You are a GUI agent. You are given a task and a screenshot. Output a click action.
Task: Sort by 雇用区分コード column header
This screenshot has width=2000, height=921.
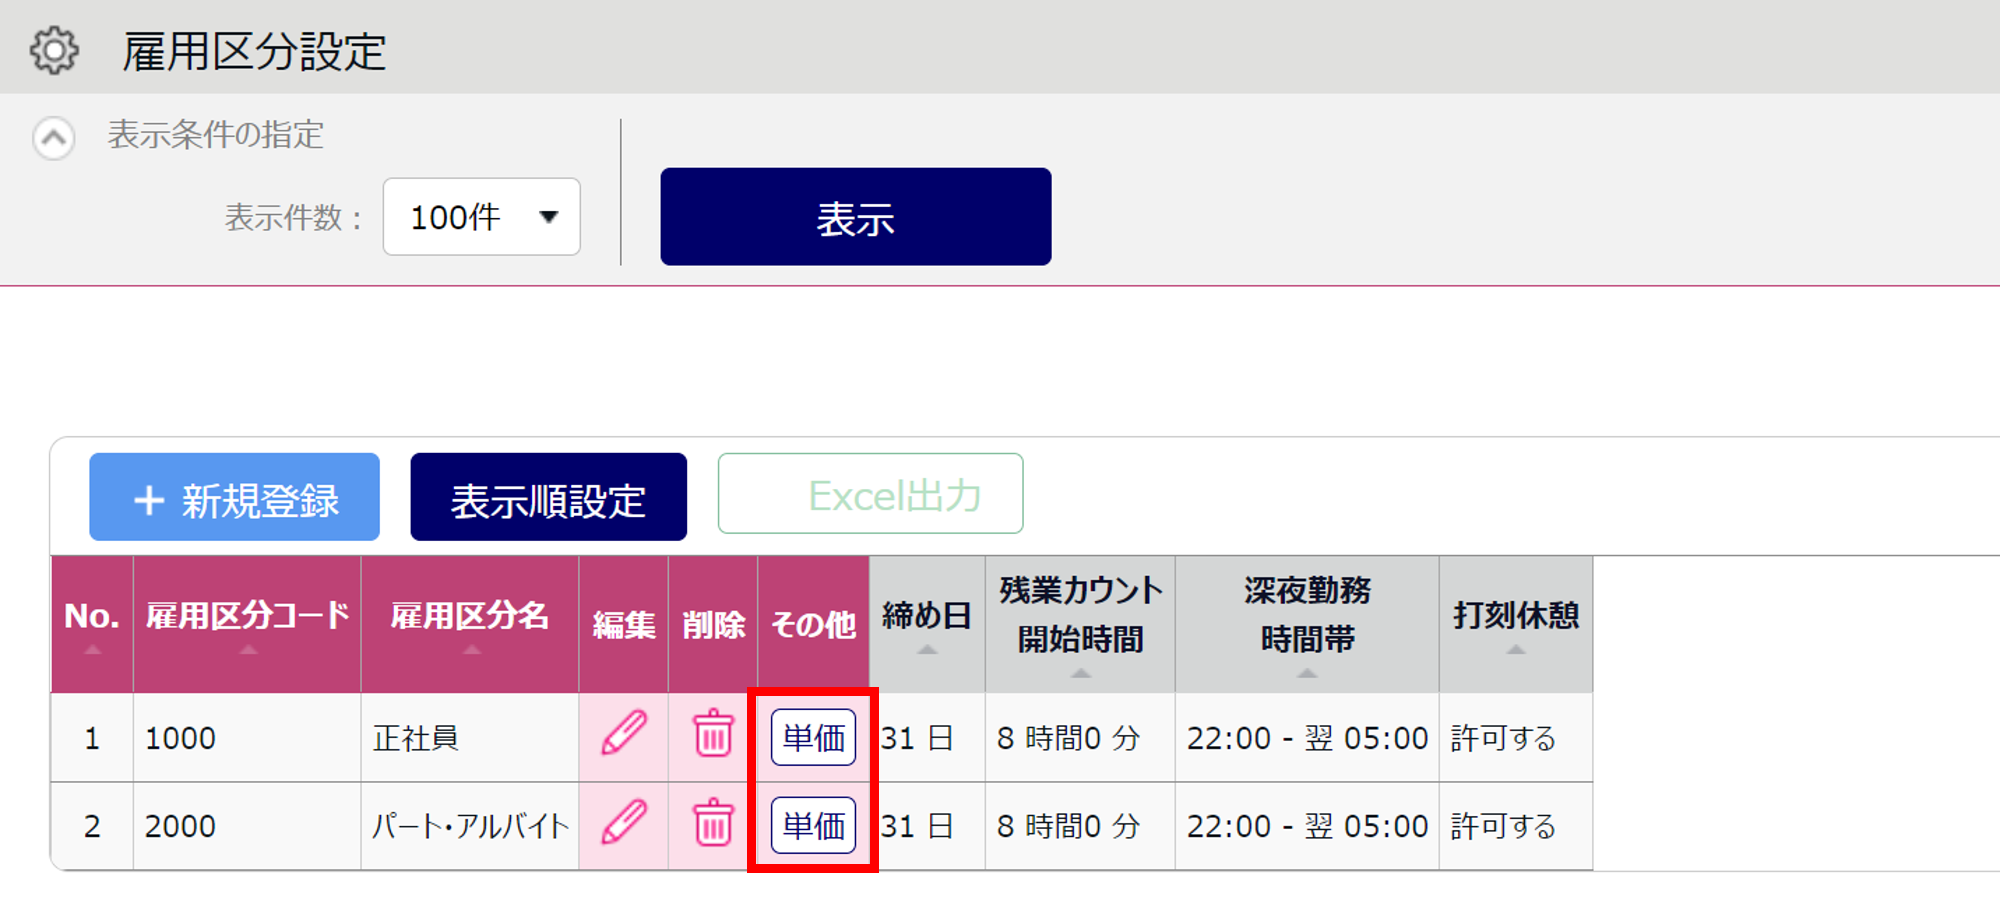248,625
